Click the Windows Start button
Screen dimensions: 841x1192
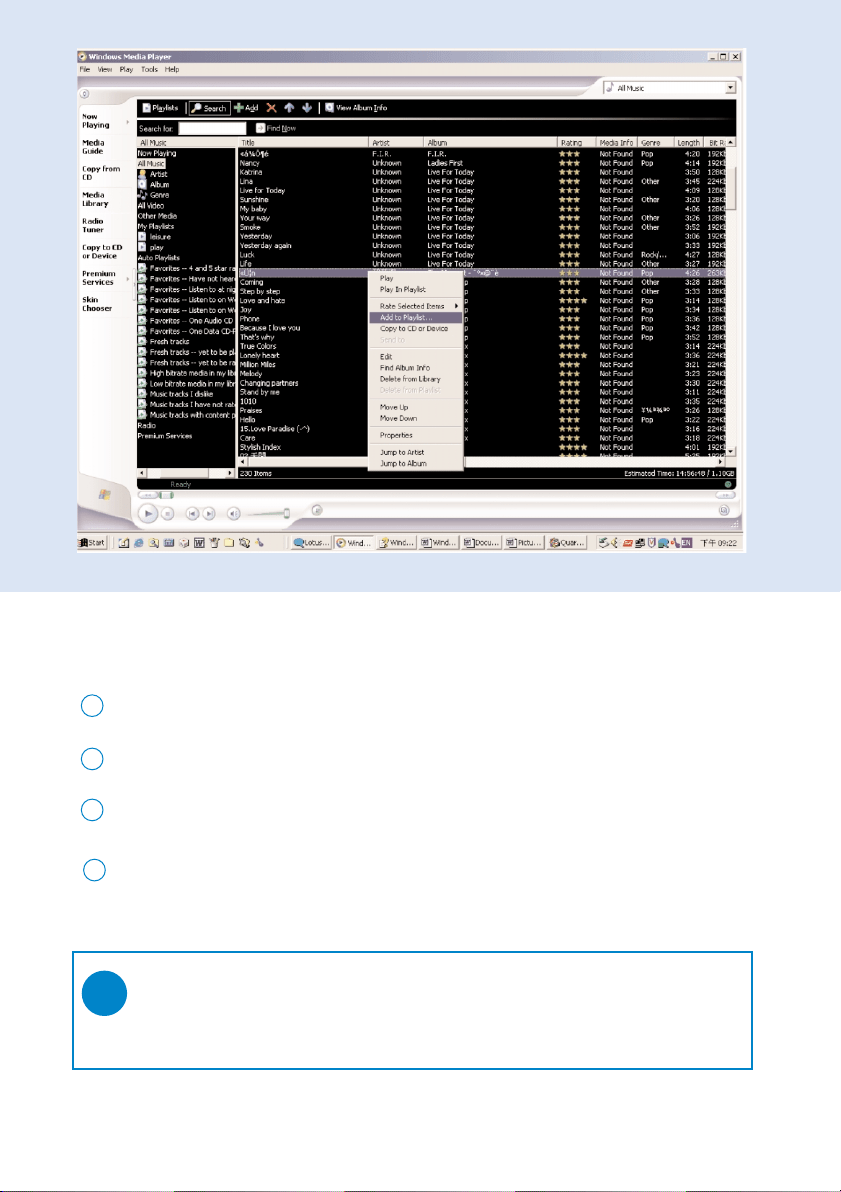pos(93,543)
